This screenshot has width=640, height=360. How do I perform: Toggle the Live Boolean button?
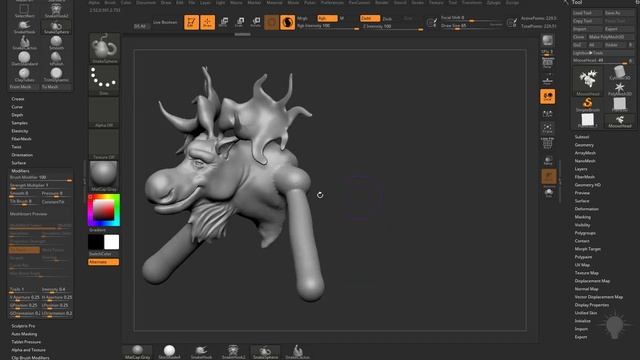coord(165,22)
